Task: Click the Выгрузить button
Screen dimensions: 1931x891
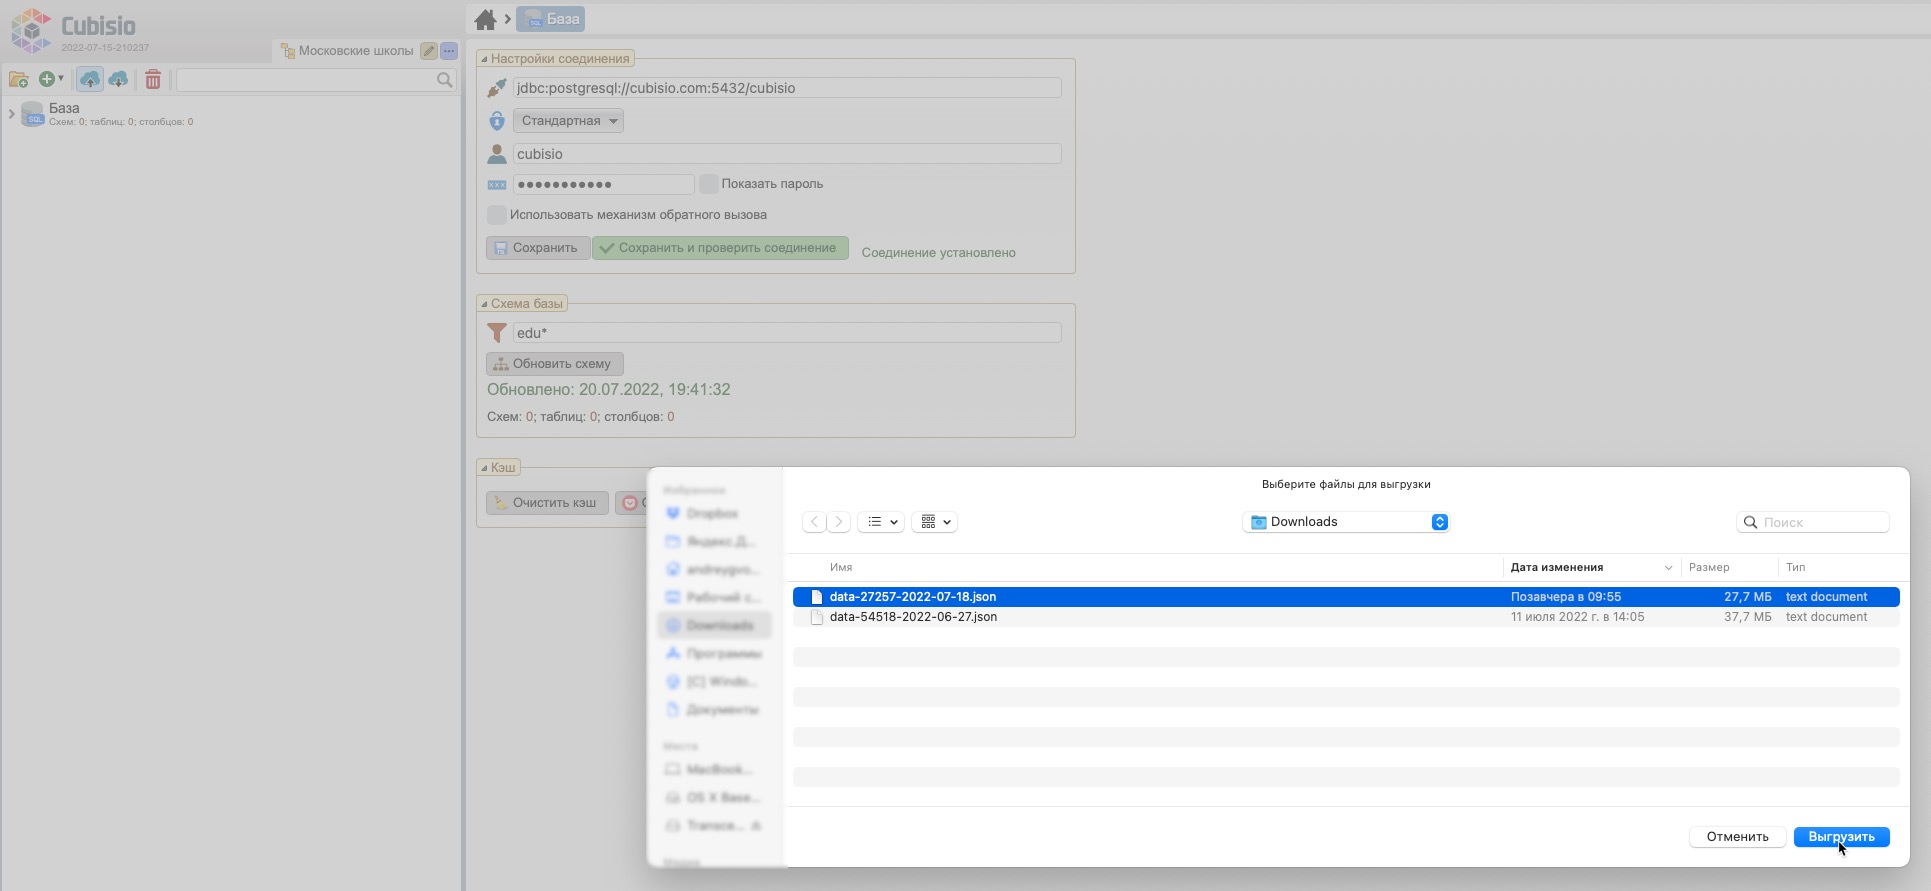Action: tap(1841, 837)
